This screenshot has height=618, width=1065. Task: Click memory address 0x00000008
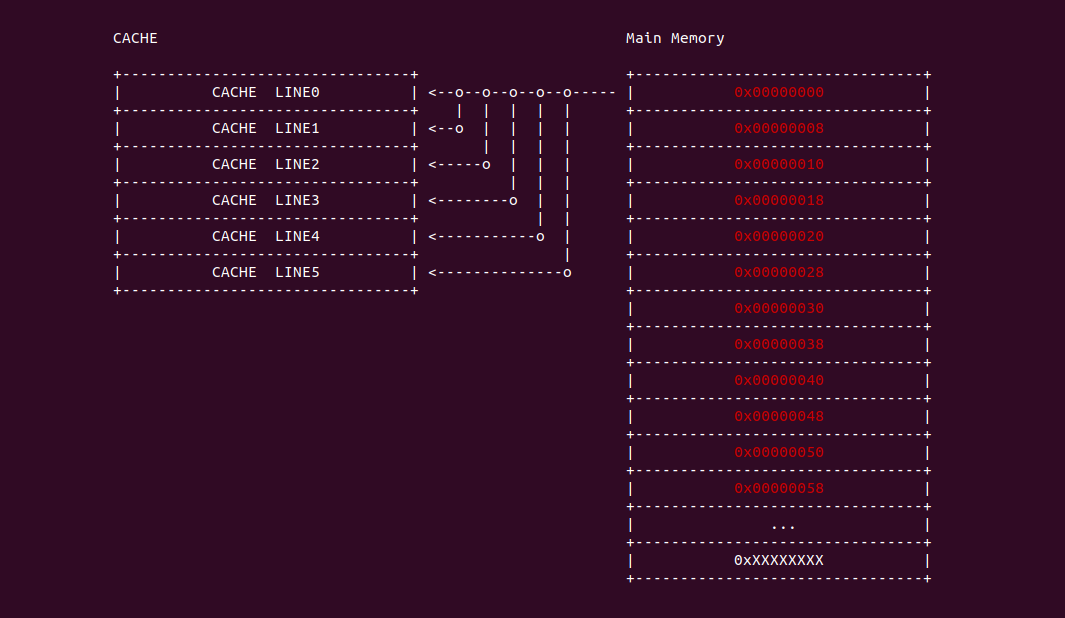(779, 129)
